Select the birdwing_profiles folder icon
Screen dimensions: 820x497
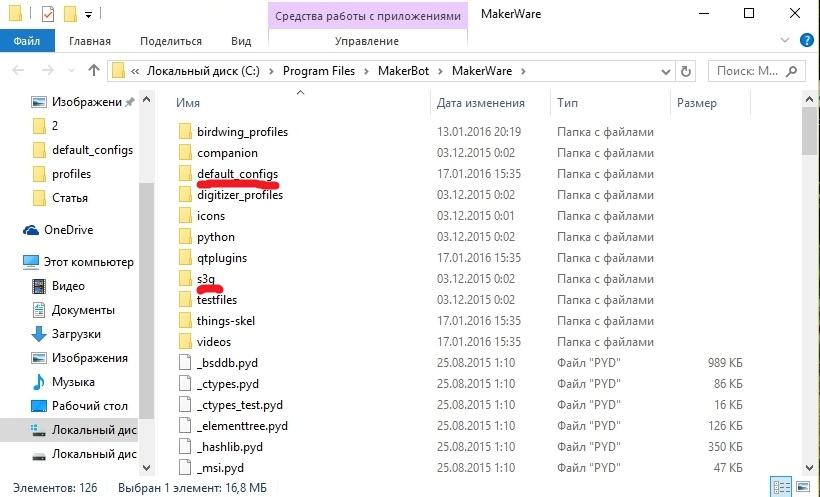click(185, 132)
